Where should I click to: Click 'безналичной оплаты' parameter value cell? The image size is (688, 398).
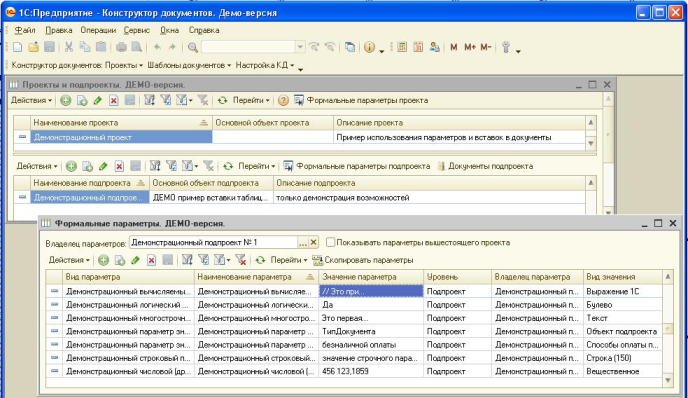click(371, 345)
